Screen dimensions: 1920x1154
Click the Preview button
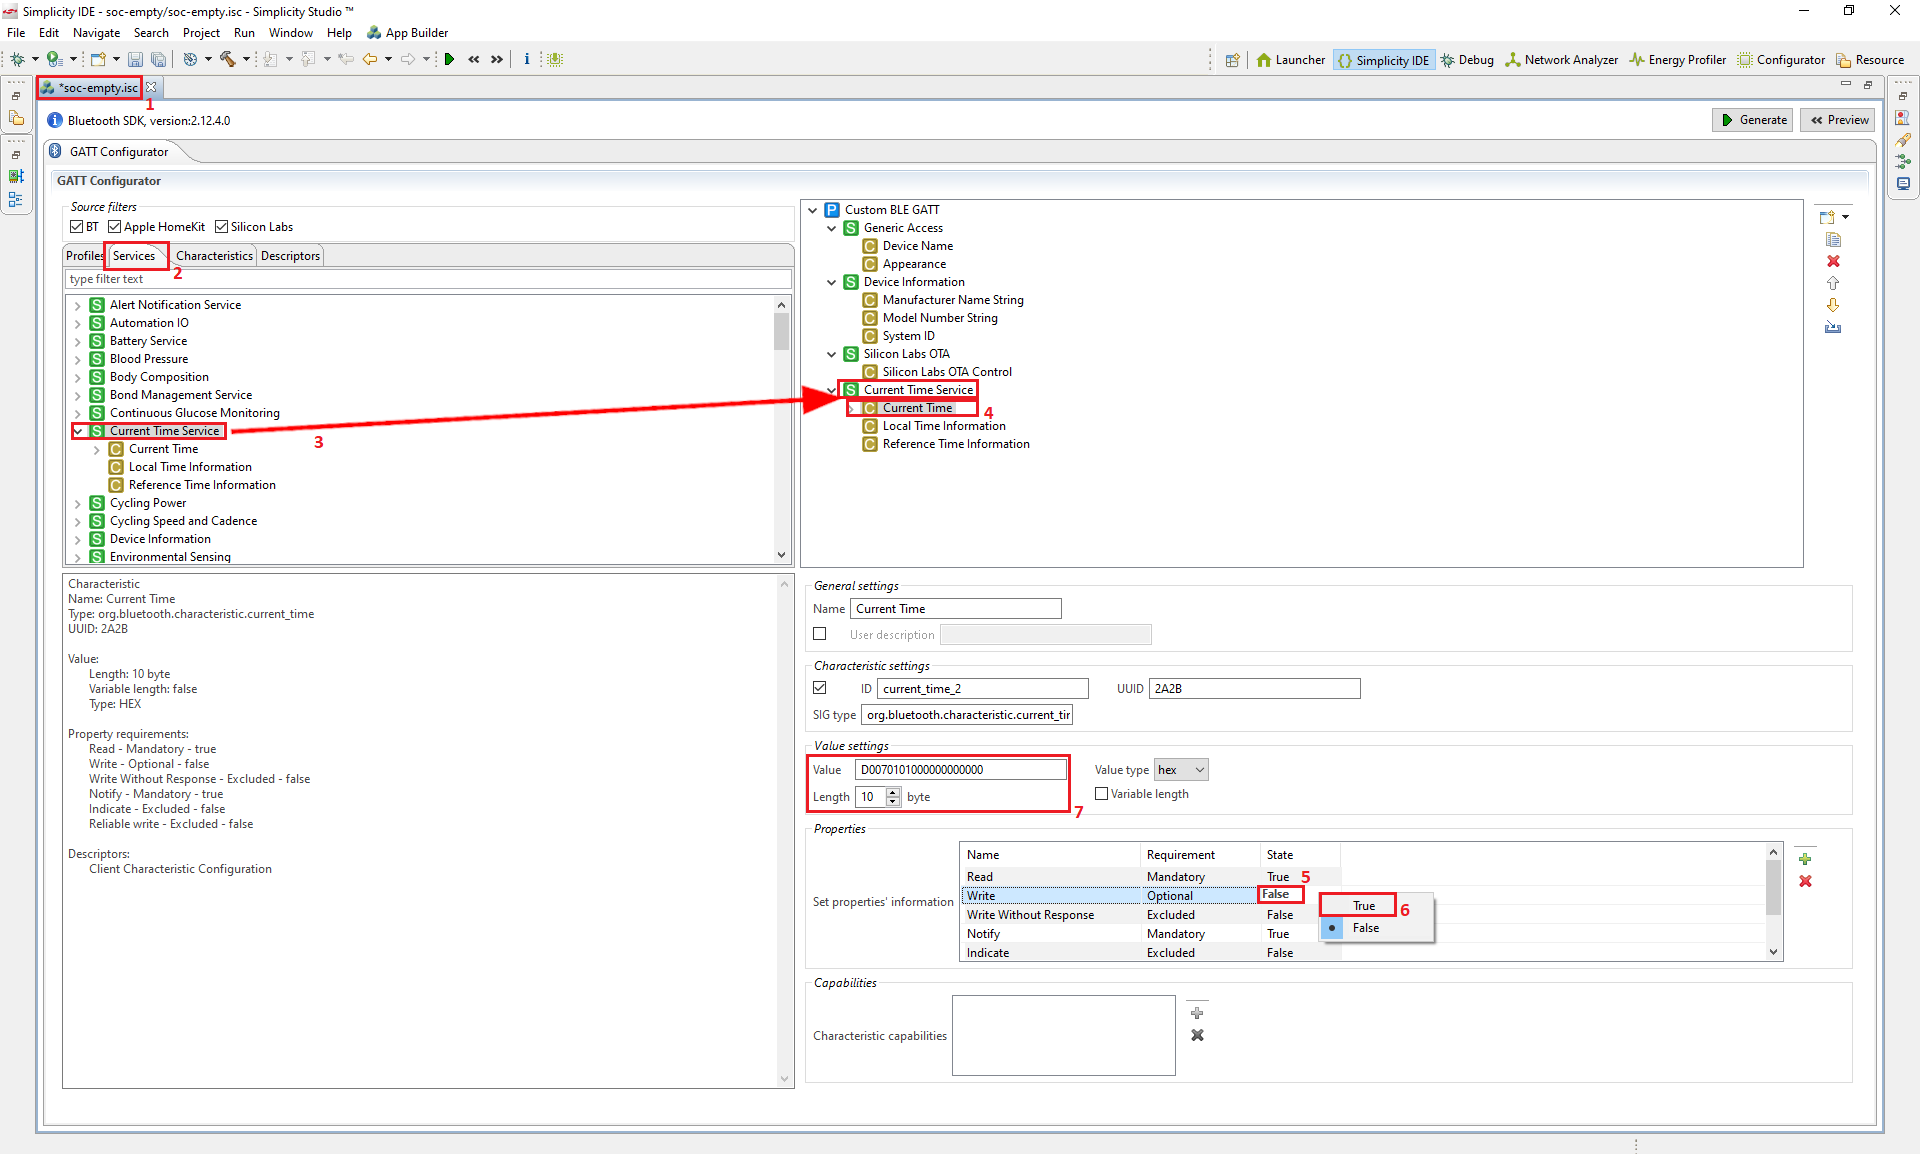(1839, 120)
